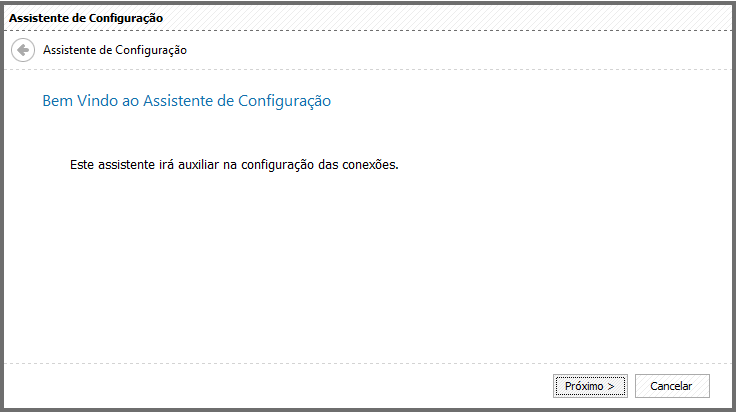Select the Assistente de Configuração label beside back arrow

[115, 50]
